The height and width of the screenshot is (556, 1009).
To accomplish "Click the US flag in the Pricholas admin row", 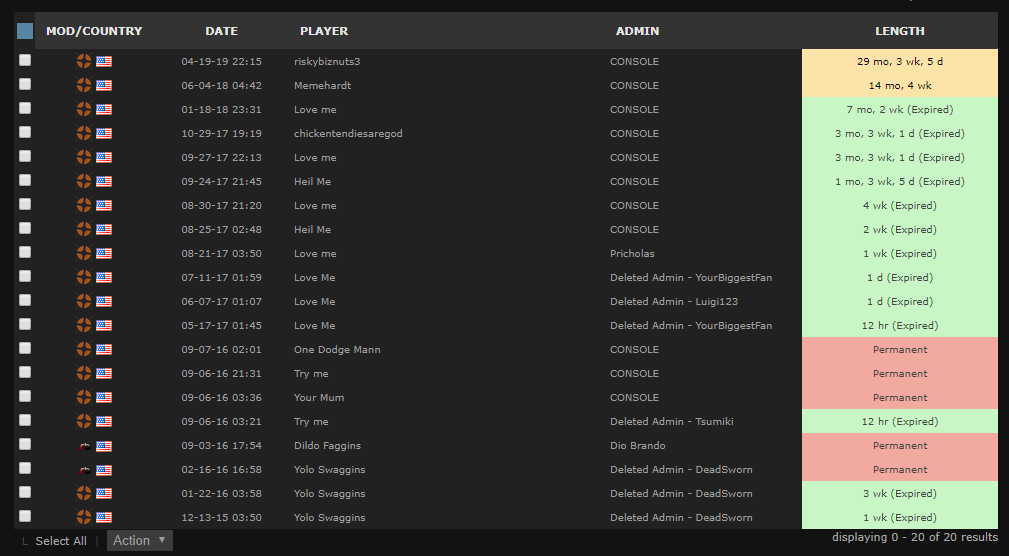I will (x=104, y=253).
